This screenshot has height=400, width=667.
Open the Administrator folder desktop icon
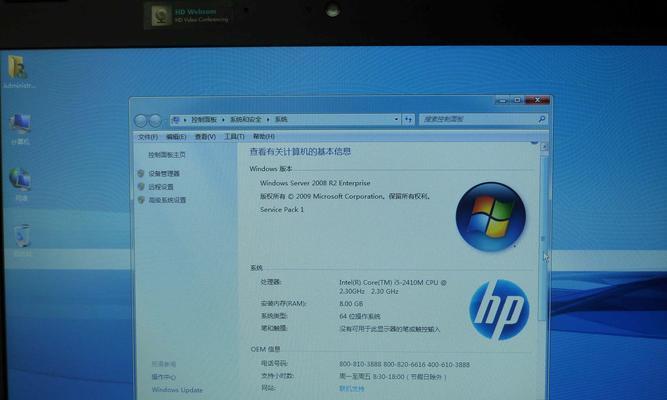[18, 71]
